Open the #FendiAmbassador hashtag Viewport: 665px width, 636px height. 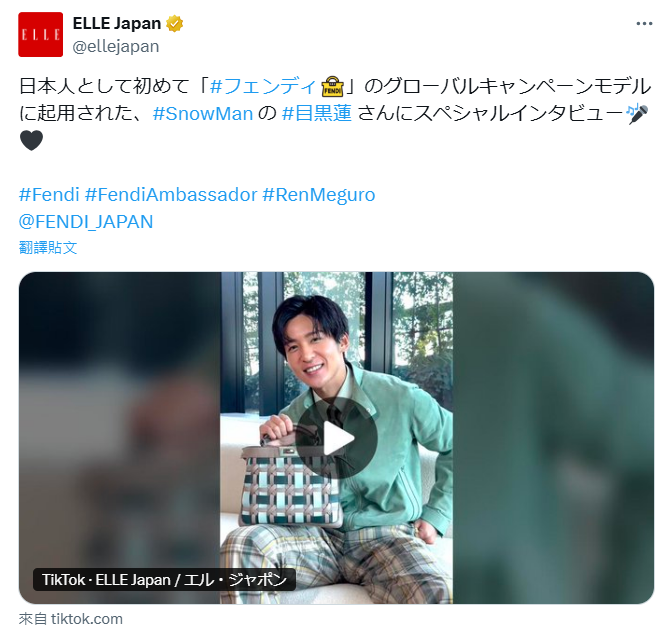(171, 195)
